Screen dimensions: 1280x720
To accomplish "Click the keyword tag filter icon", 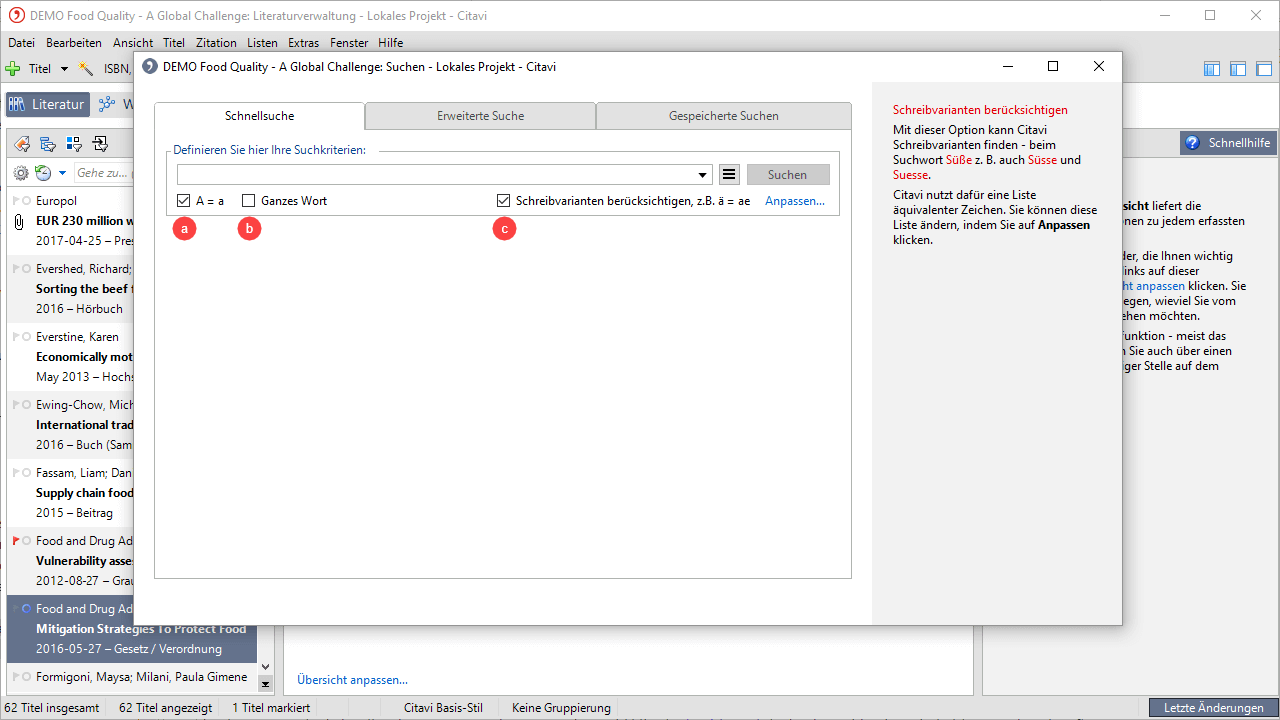I will pyautogui.click(x=21, y=144).
